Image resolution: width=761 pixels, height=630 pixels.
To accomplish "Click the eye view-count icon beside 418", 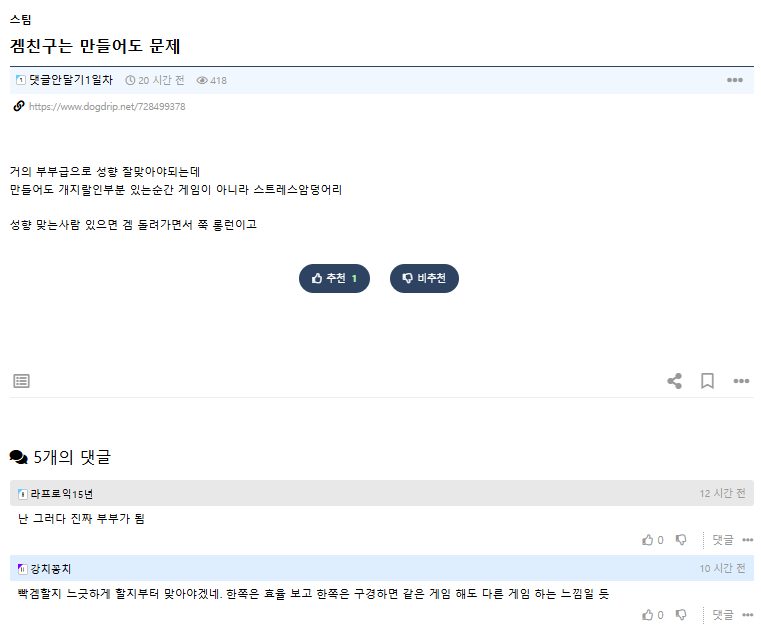I will [202, 81].
